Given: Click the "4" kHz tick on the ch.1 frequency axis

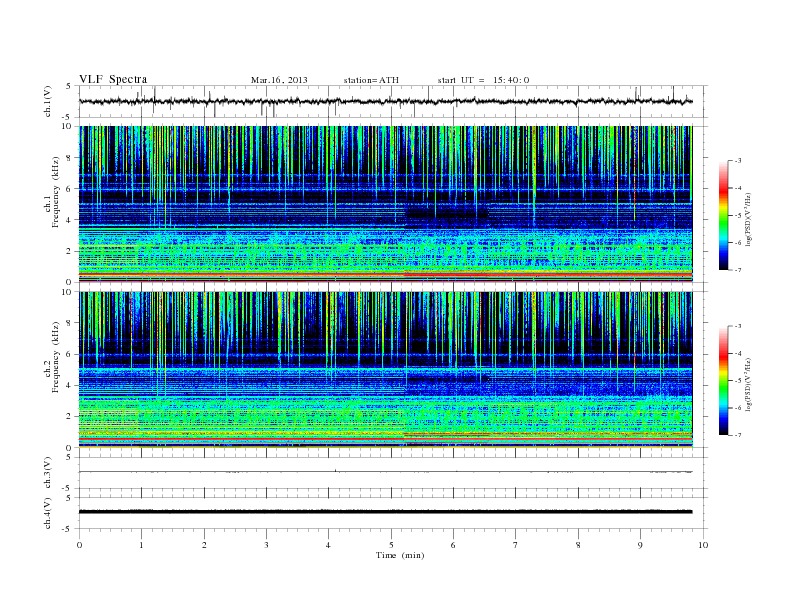Looking at the screenshot, I should click(x=69, y=220).
